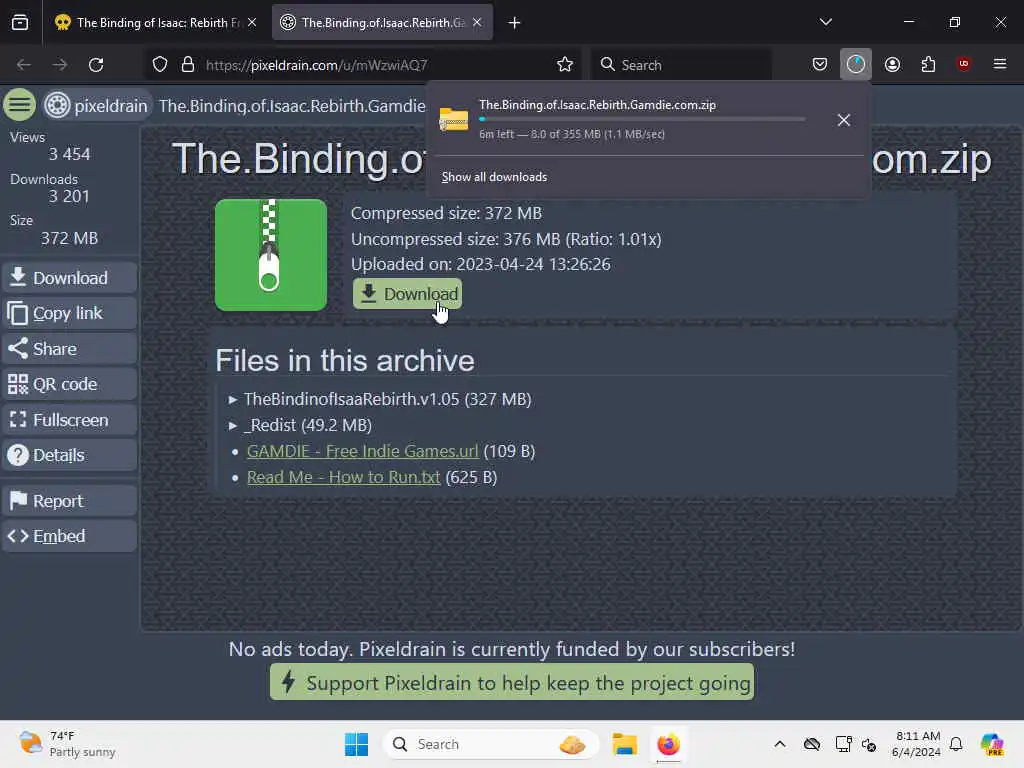
Task: Open the Share options
Action: (69, 349)
